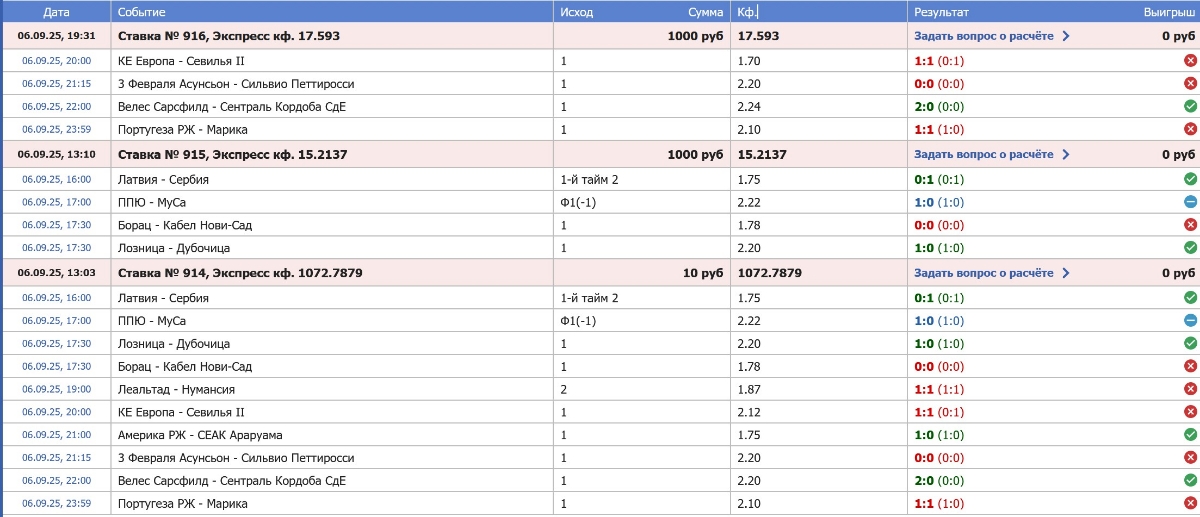Click red cross icon for Леальтад - Нумансия
1200x517 pixels.
click(x=1190, y=389)
